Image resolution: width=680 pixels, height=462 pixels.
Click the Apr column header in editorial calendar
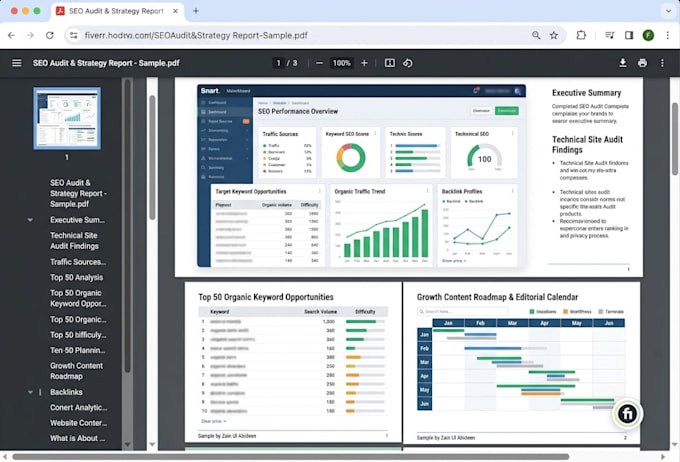(x=544, y=323)
